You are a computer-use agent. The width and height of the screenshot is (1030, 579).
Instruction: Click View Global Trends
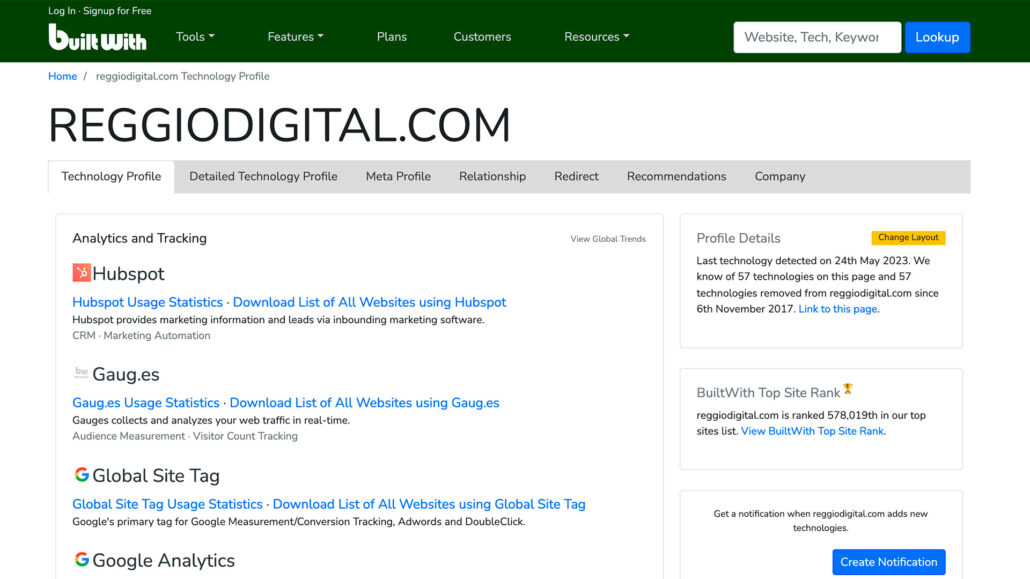pos(607,238)
